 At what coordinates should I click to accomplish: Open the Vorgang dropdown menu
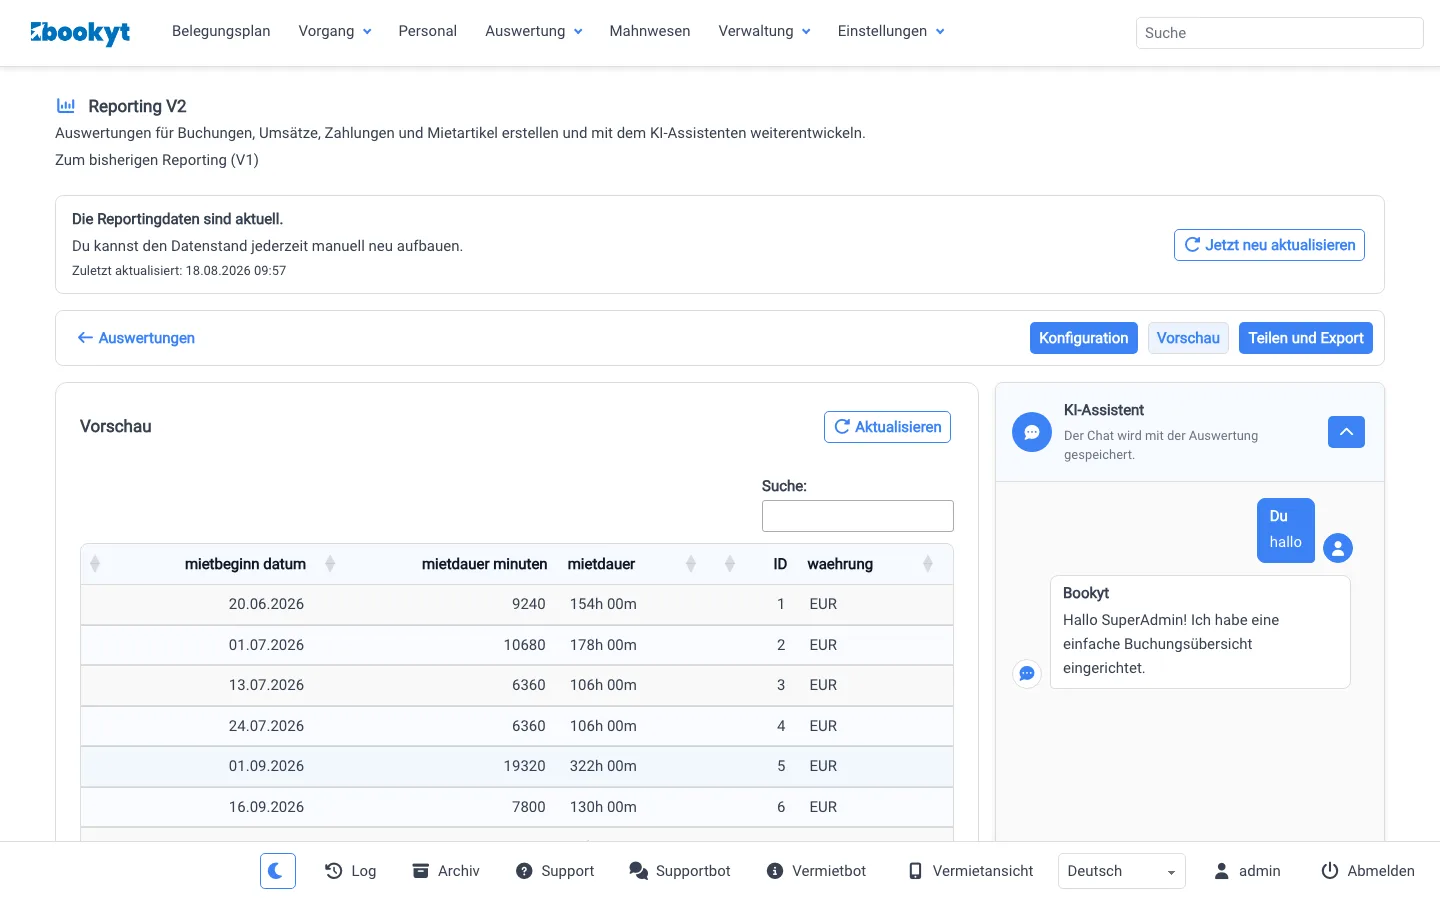pos(335,31)
